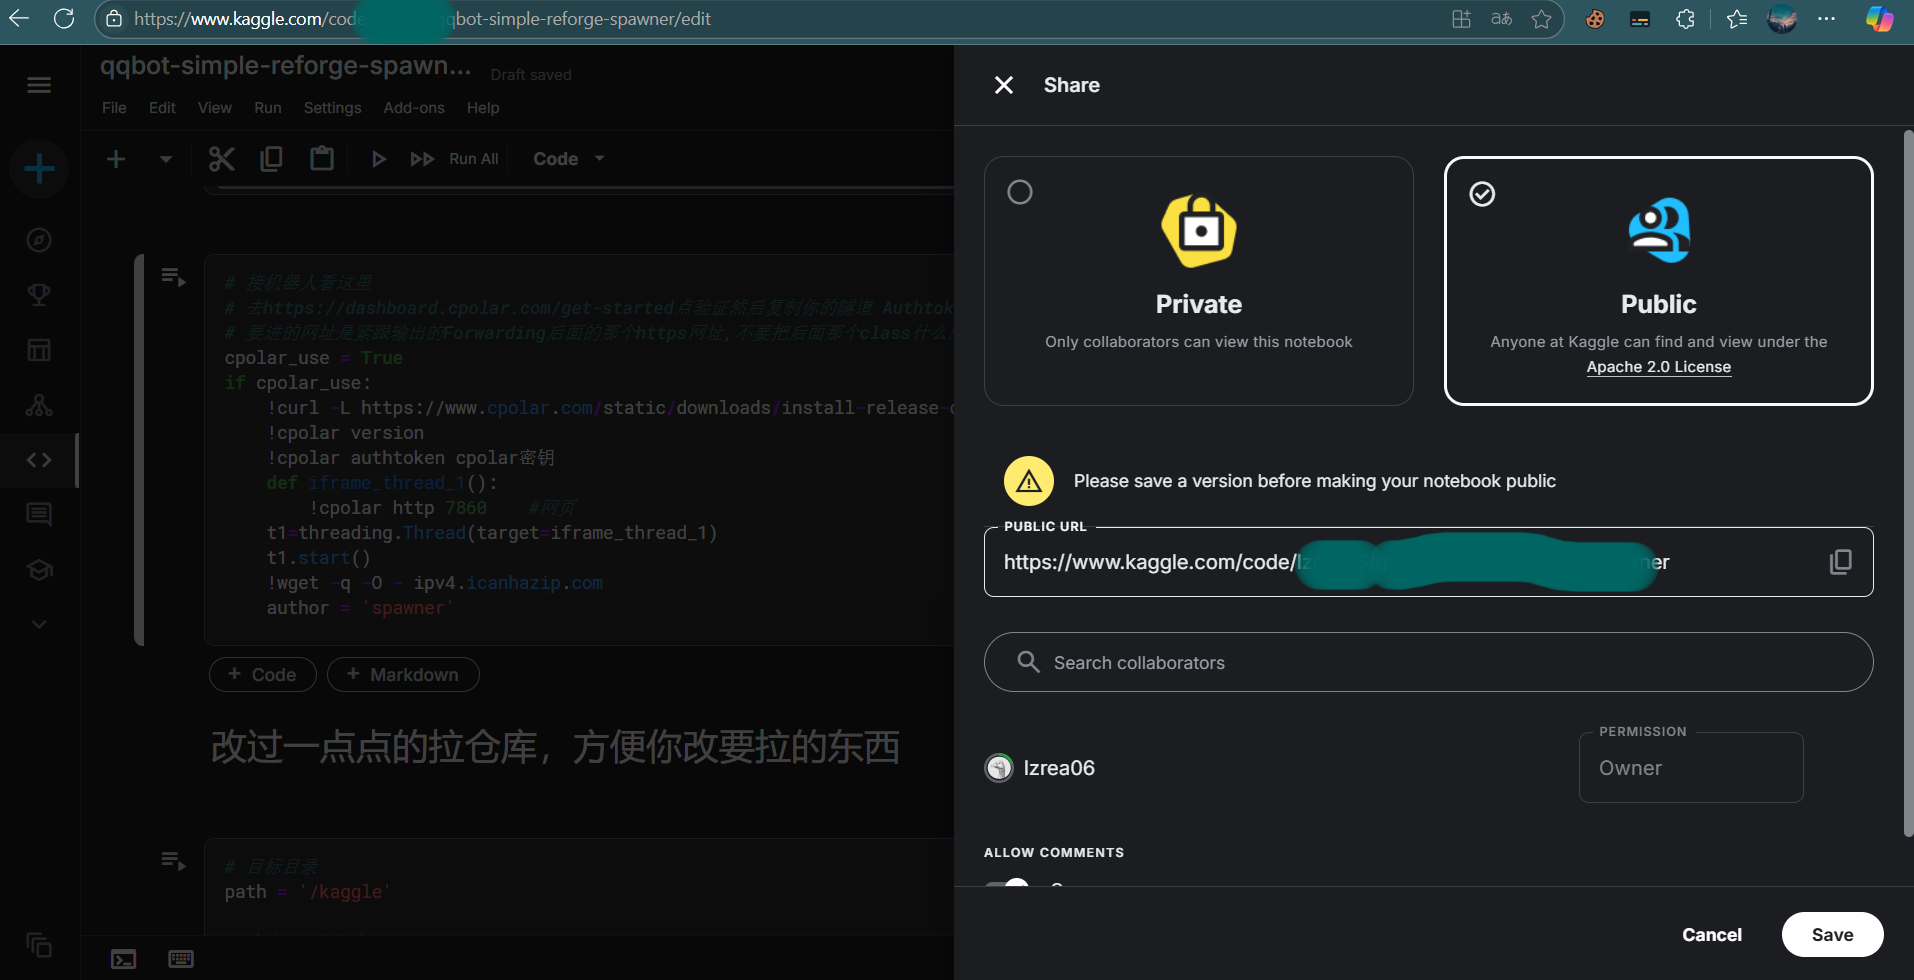Open the Settings menu
This screenshot has height=980, width=1914.
[332, 108]
